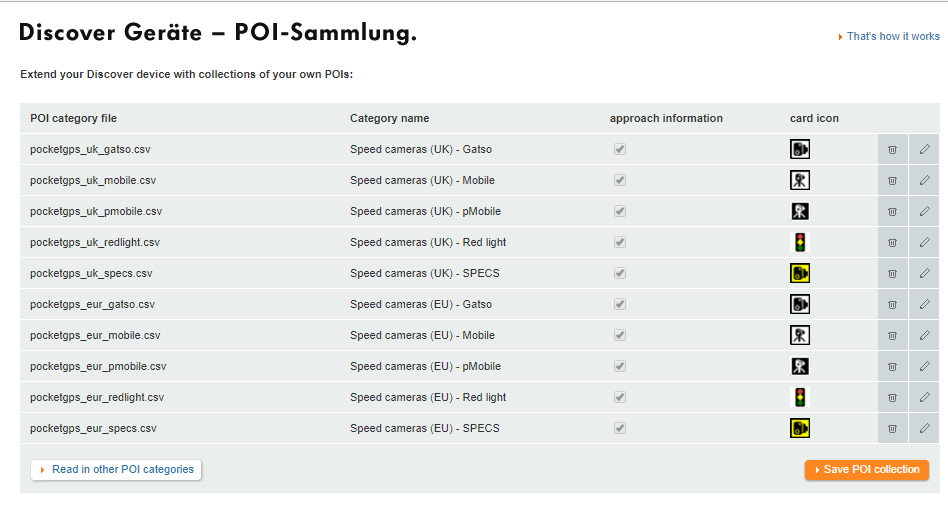Edit the Speed cameras (UK) - SPECS row
Screen dimensions: 948x505
[924, 273]
